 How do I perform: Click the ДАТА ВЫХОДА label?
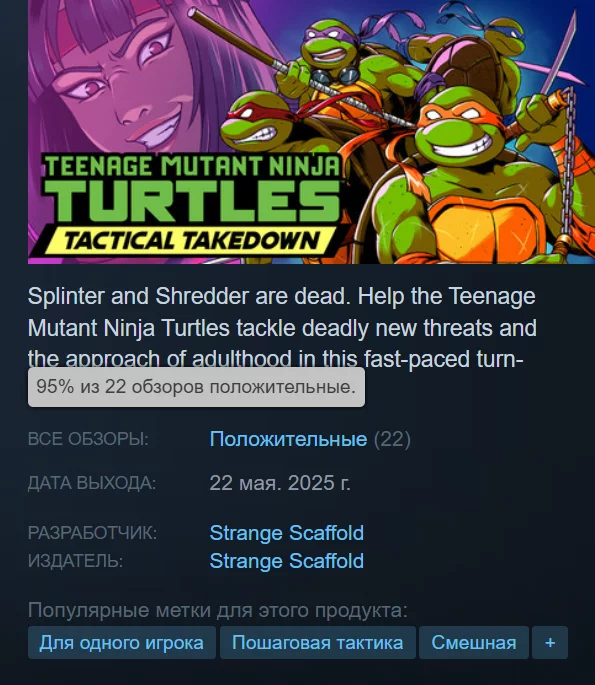(92, 483)
